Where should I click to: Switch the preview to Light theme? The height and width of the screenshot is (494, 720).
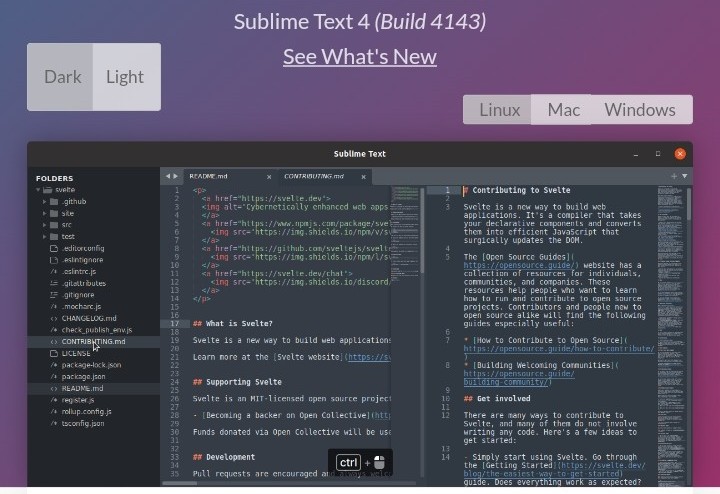pyautogui.click(x=127, y=77)
